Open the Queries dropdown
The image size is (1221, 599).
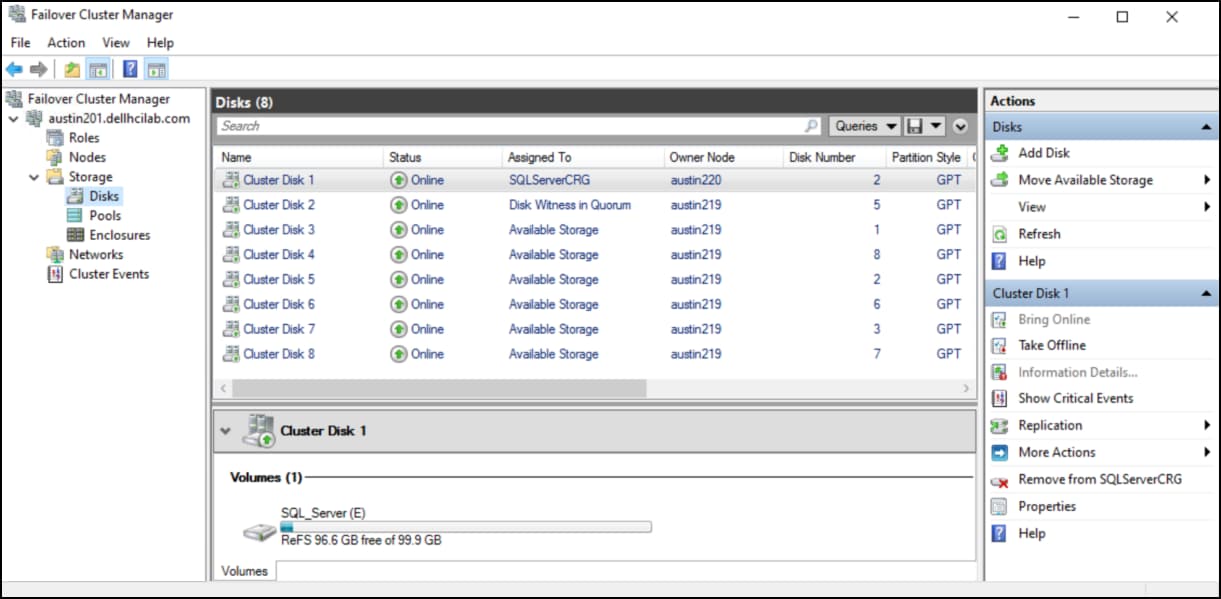tap(863, 126)
